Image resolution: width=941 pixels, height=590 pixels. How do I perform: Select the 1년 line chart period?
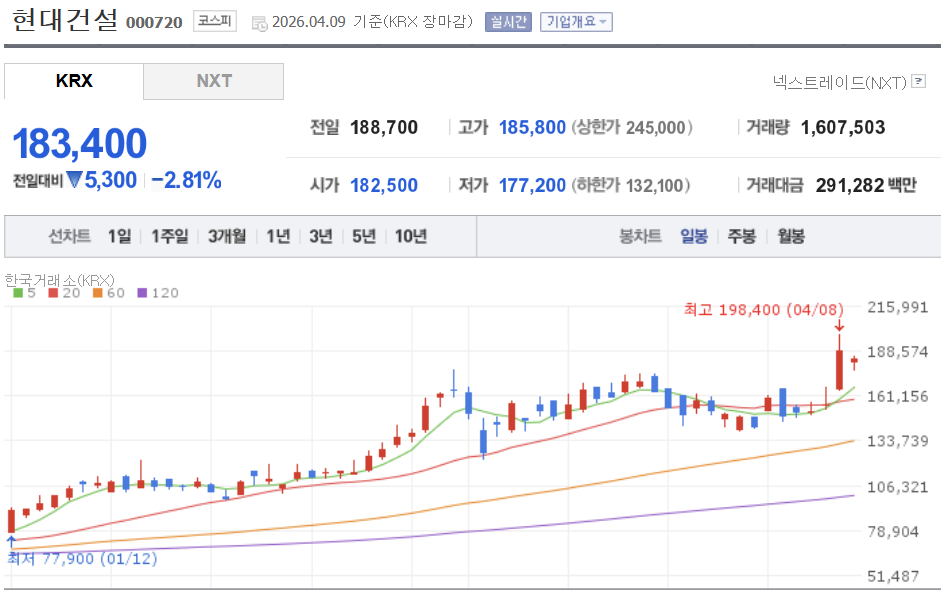click(278, 236)
